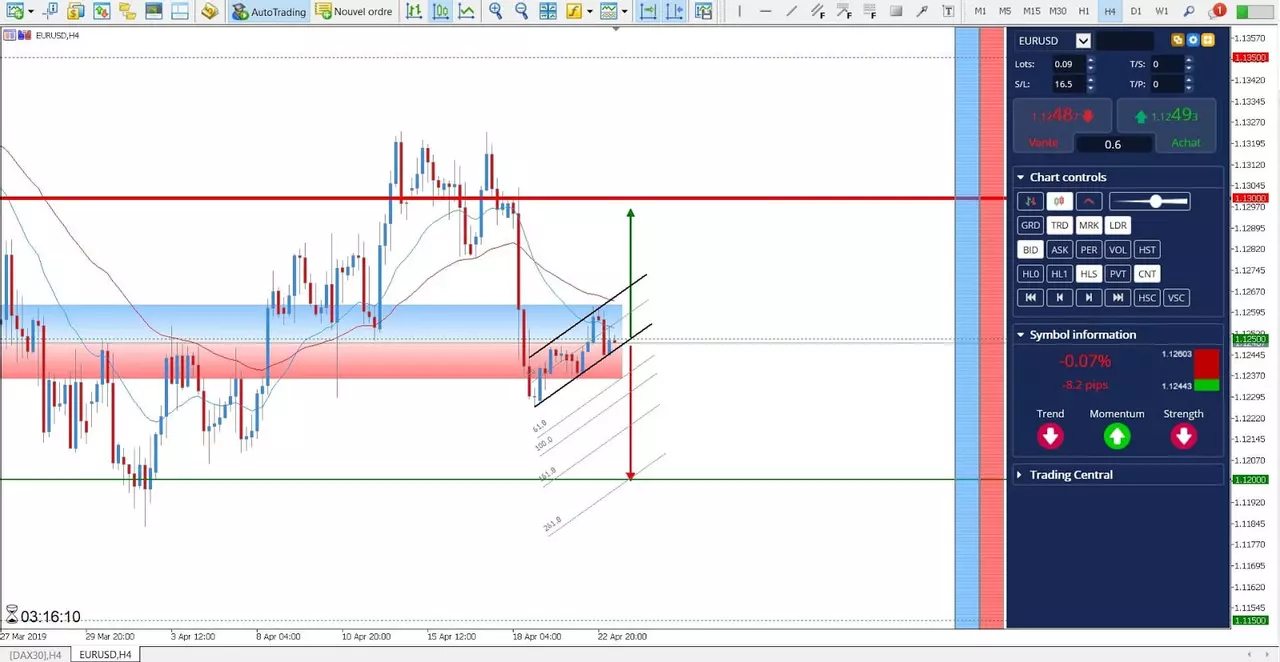The image size is (1280, 662).
Task: Toggle chart auto scroll icon
Action: 648,11
